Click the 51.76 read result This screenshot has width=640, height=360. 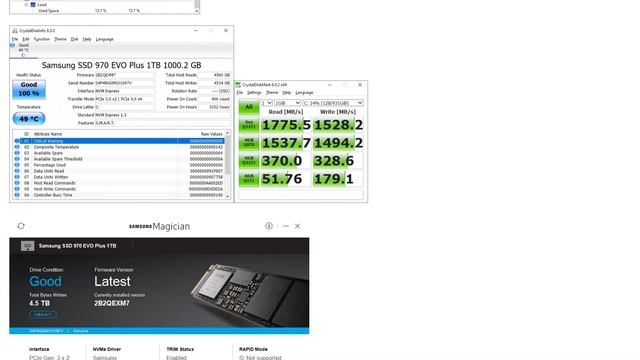pos(286,179)
